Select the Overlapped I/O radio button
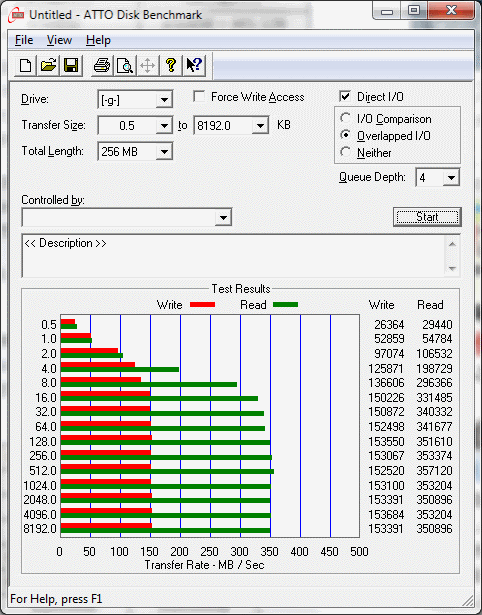This screenshot has height=615, width=482. [346, 135]
